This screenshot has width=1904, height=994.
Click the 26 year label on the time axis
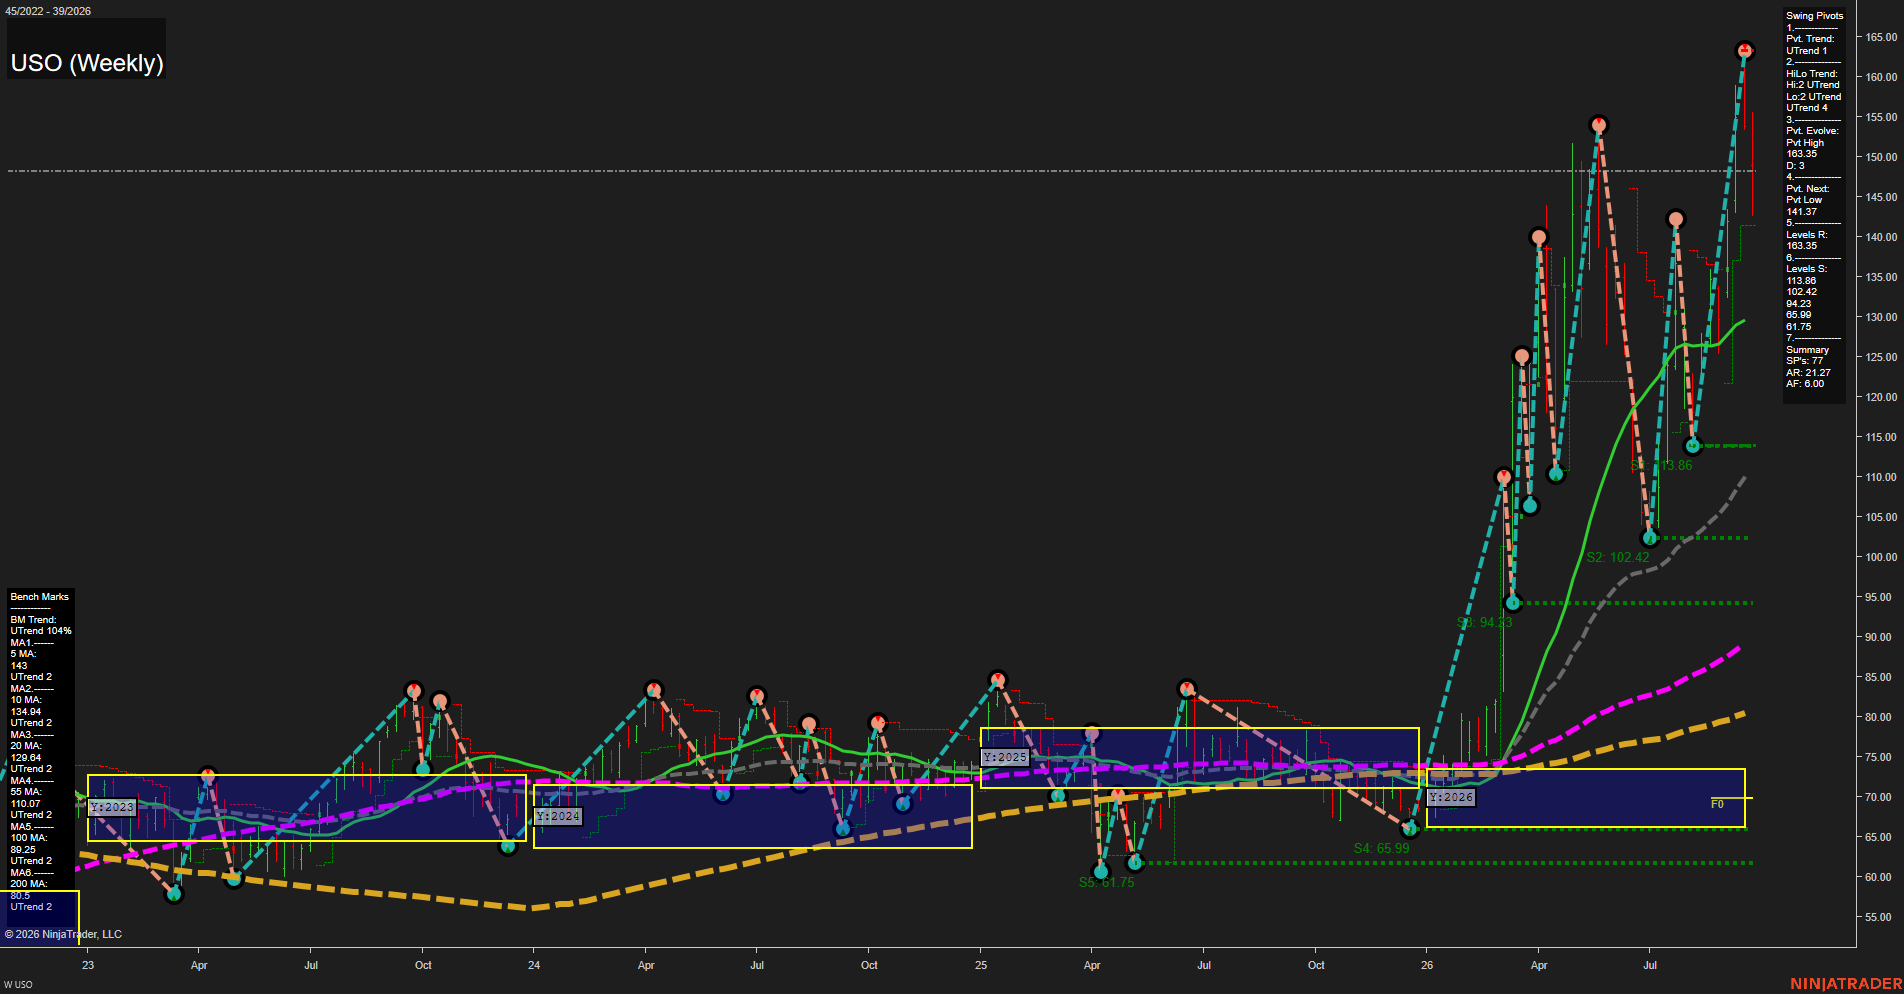pyautogui.click(x=1427, y=965)
